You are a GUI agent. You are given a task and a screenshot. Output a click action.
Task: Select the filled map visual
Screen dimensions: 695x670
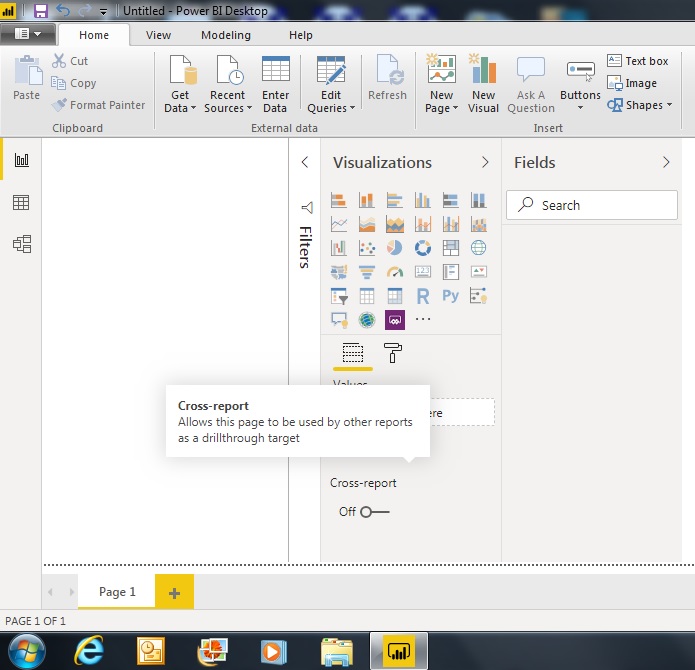coord(339,272)
